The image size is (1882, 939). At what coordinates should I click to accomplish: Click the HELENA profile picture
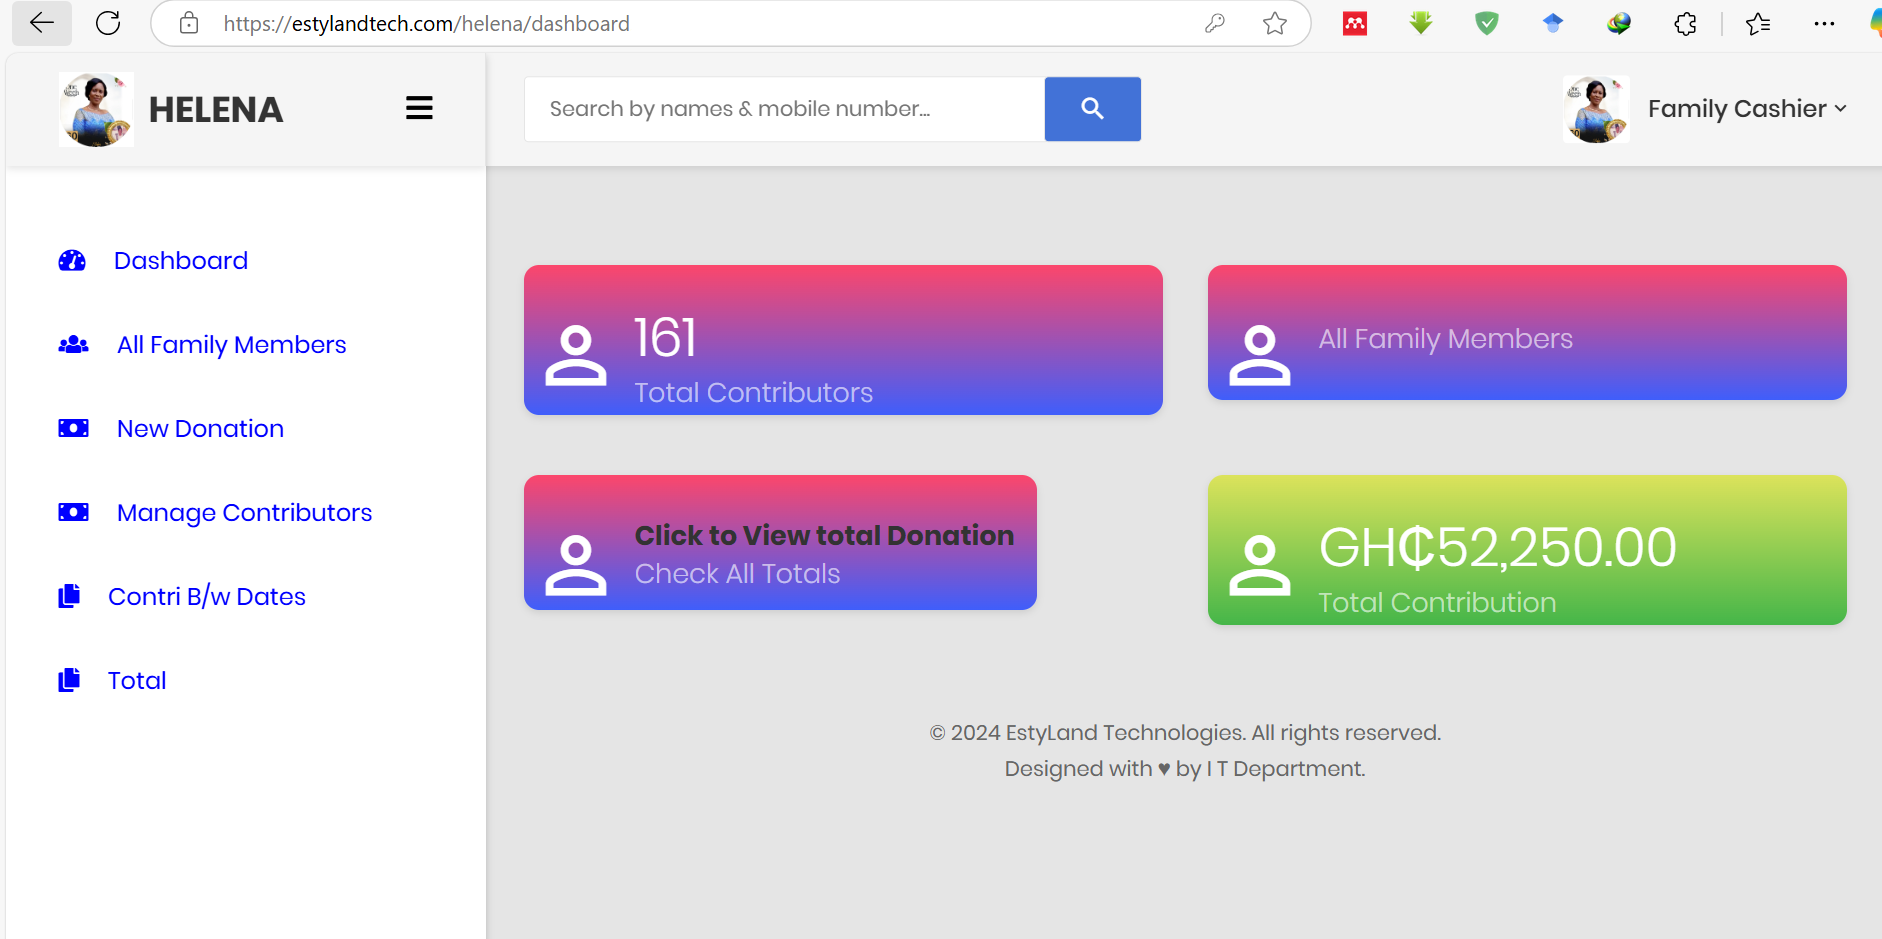(x=96, y=108)
